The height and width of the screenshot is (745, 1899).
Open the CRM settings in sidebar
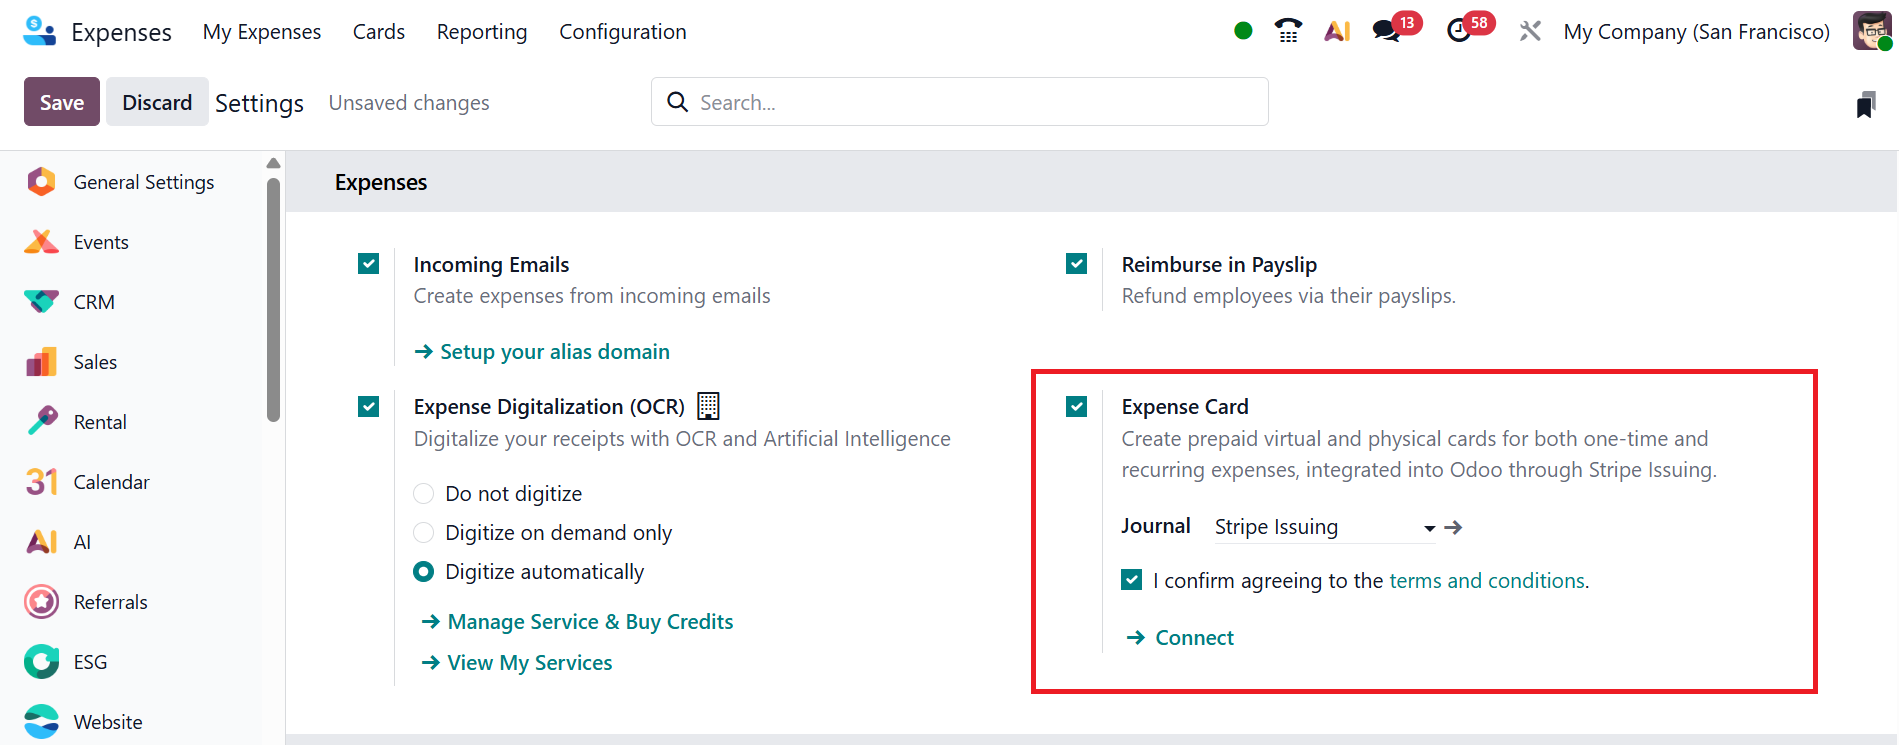pyautogui.click(x=94, y=302)
